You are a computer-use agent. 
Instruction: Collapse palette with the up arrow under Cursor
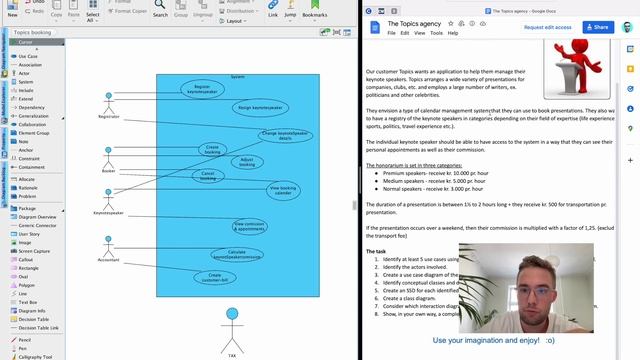pyautogui.click(x=36, y=49)
